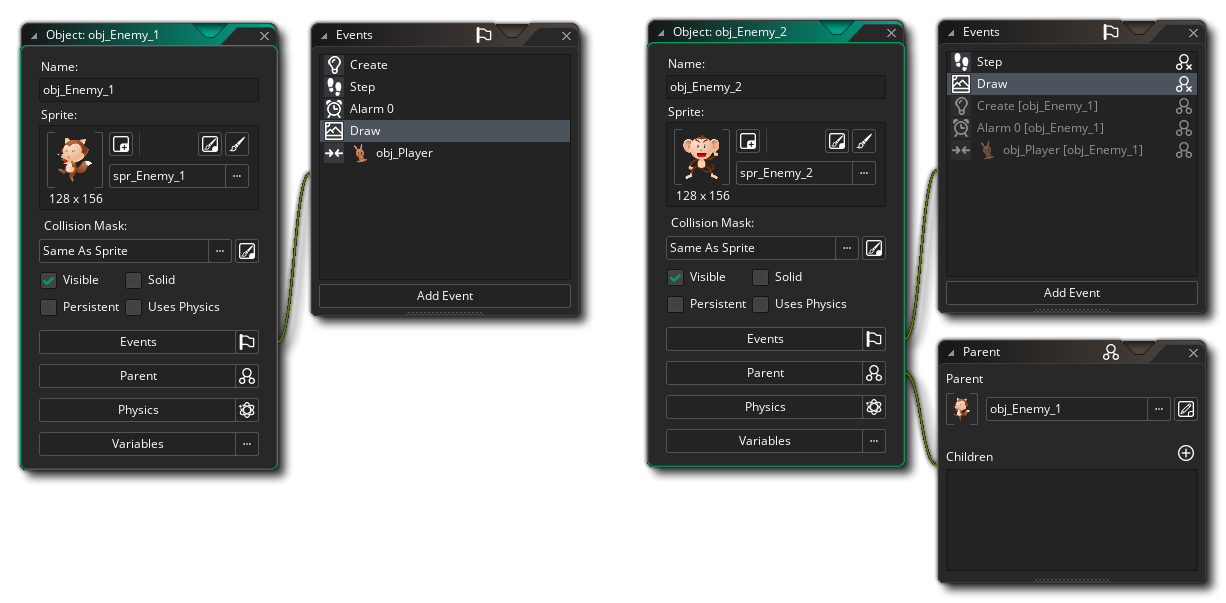The image size is (1226, 603).
Task: Click Variables button in obj_Enemy_1
Action: [137, 444]
